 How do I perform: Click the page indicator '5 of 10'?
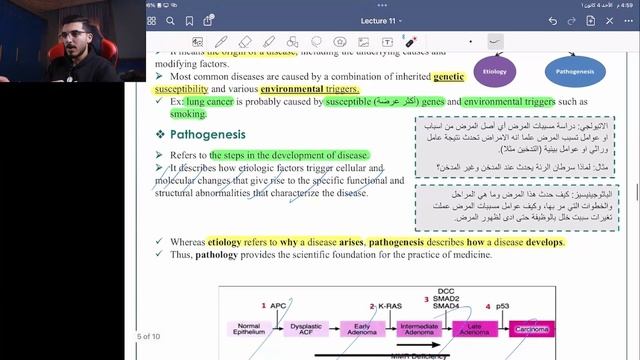(148, 336)
